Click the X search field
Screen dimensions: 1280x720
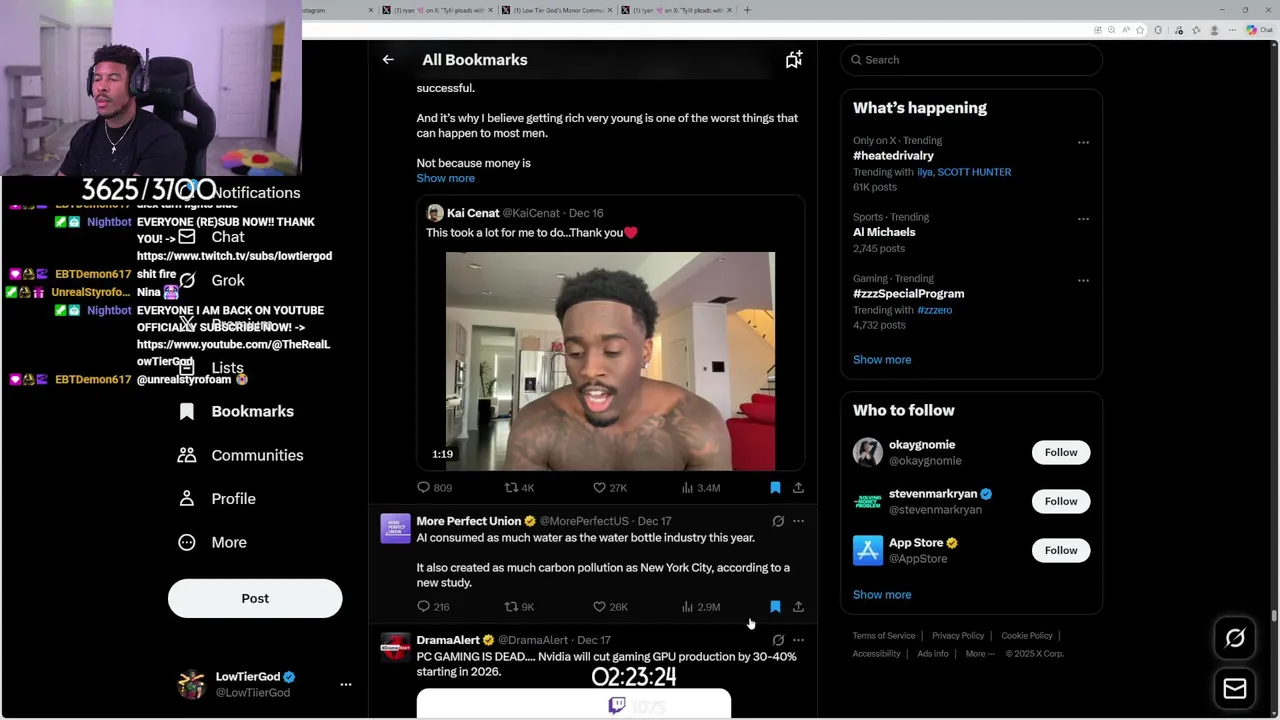(971, 60)
